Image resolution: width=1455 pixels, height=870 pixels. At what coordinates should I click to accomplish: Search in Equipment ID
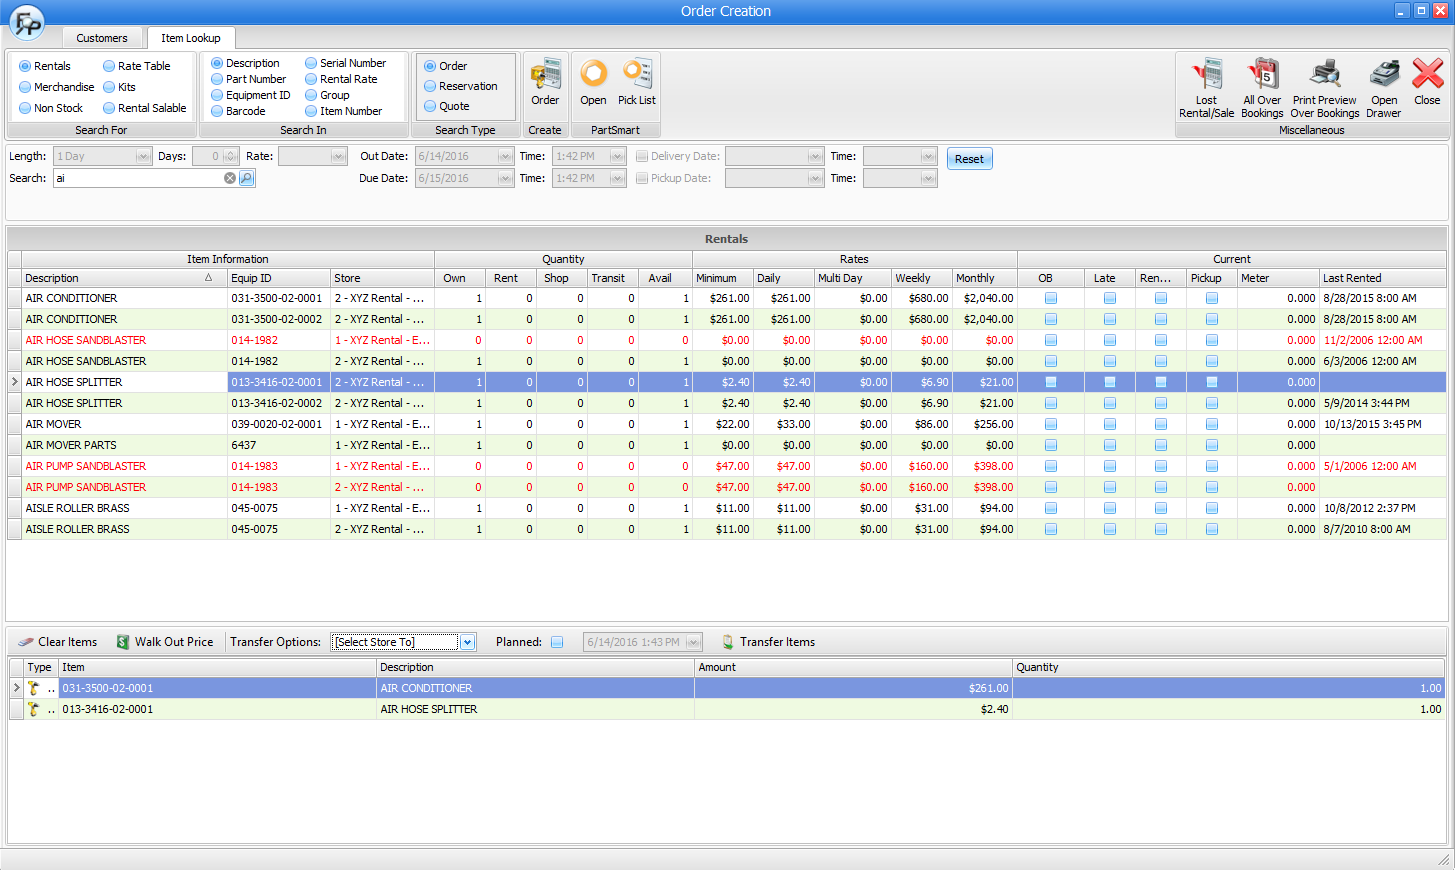217,95
